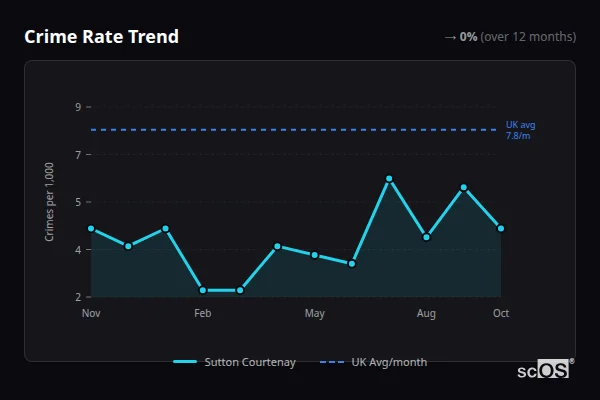Click the Nov data point on the chart

pyautogui.click(x=91, y=229)
